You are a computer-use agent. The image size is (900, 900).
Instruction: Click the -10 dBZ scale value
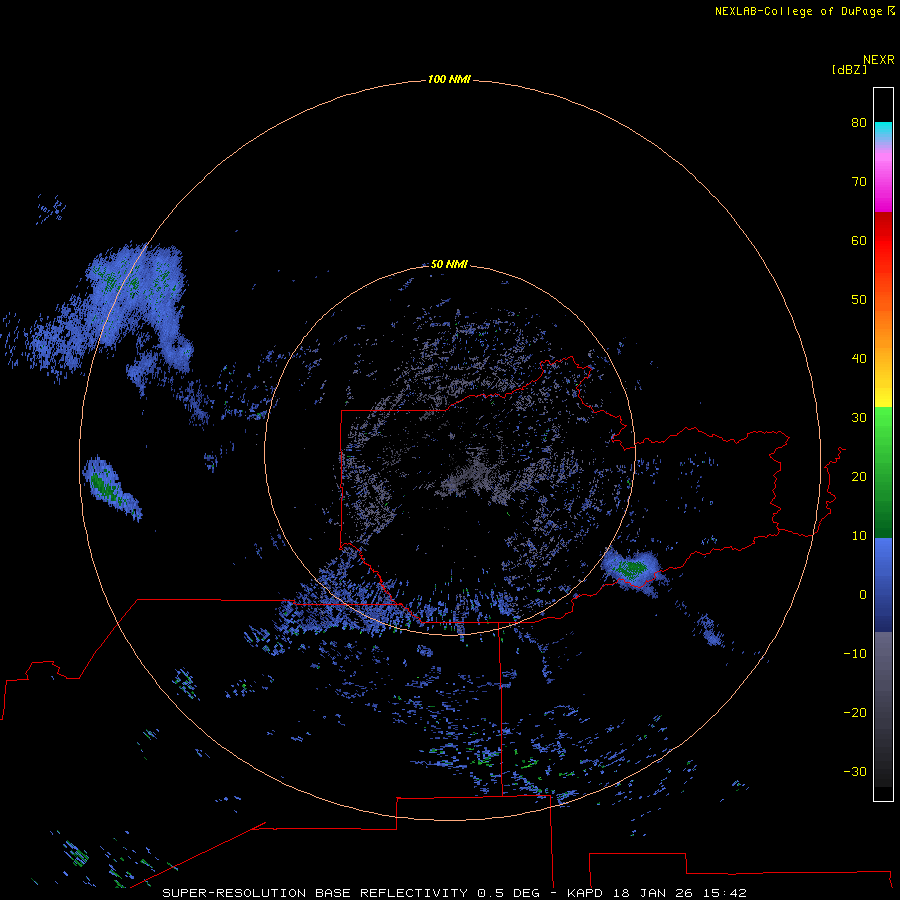855,653
